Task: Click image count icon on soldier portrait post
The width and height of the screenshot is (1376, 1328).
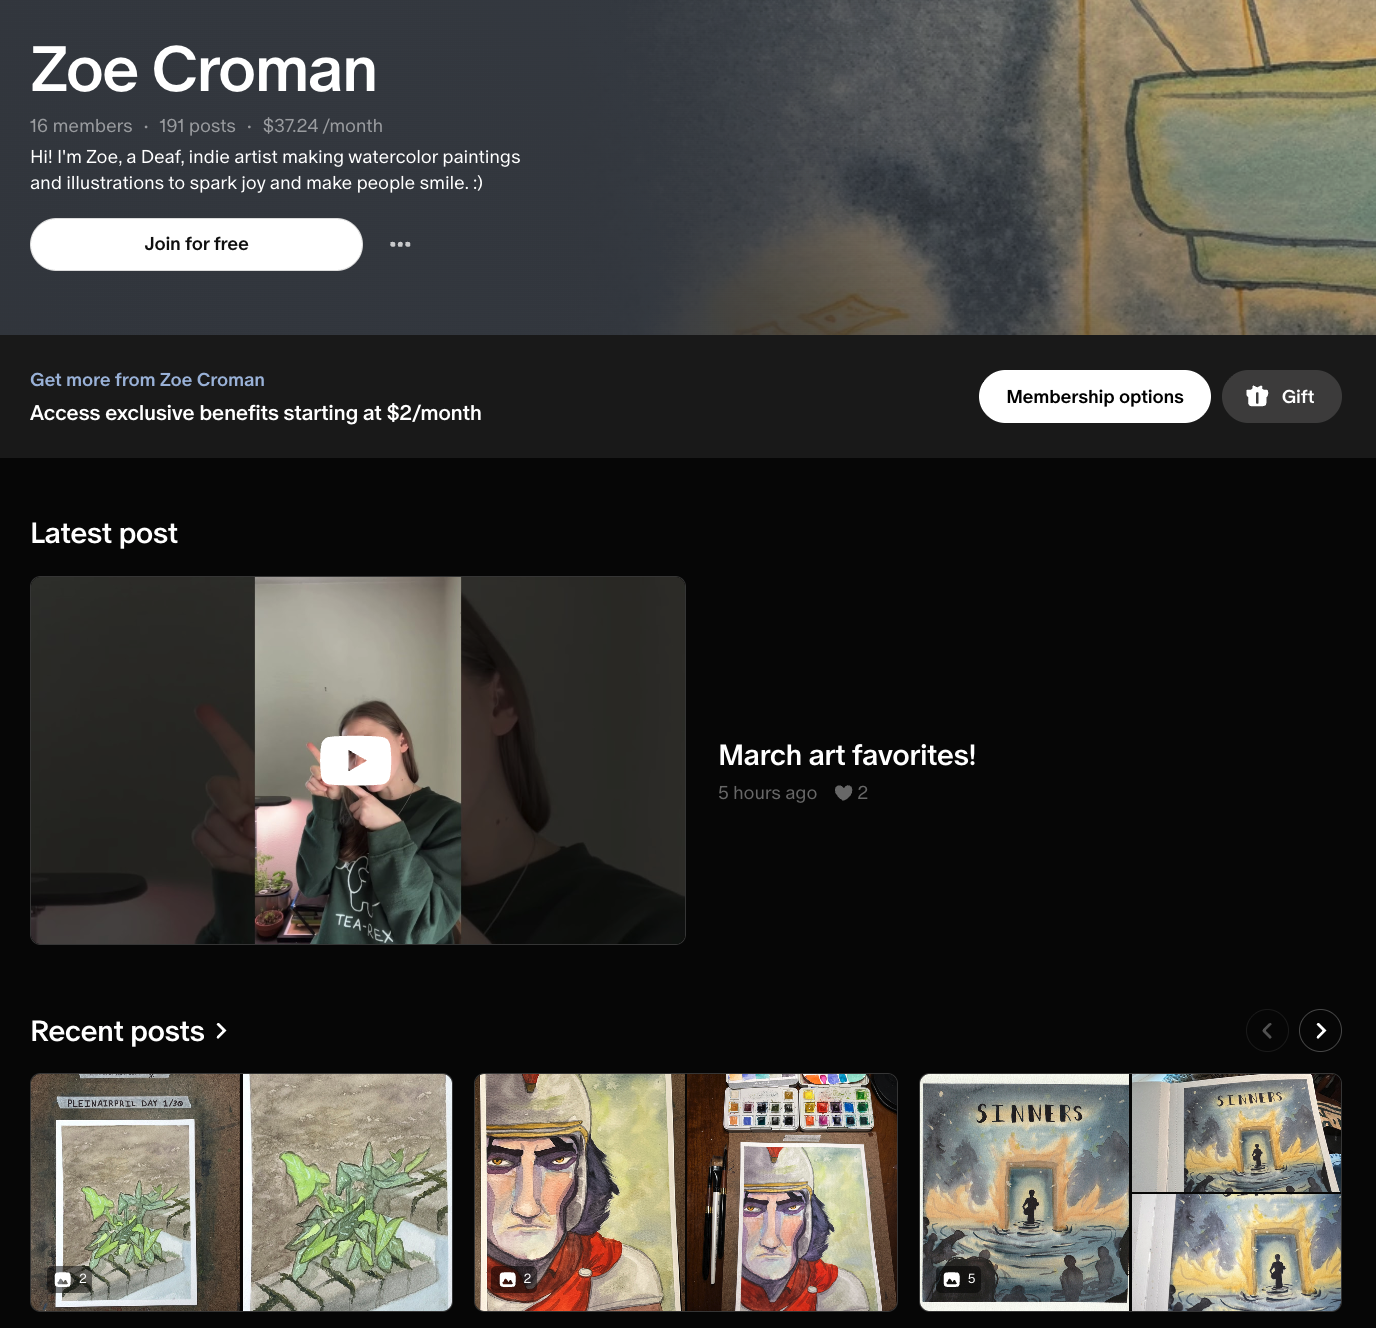Action: 508,1279
